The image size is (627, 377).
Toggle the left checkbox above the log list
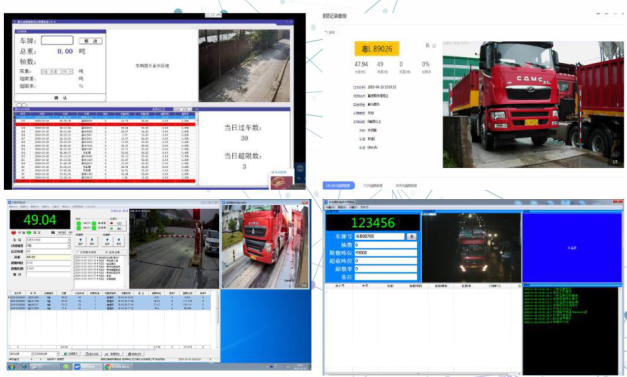pyautogui.click(x=77, y=252)
